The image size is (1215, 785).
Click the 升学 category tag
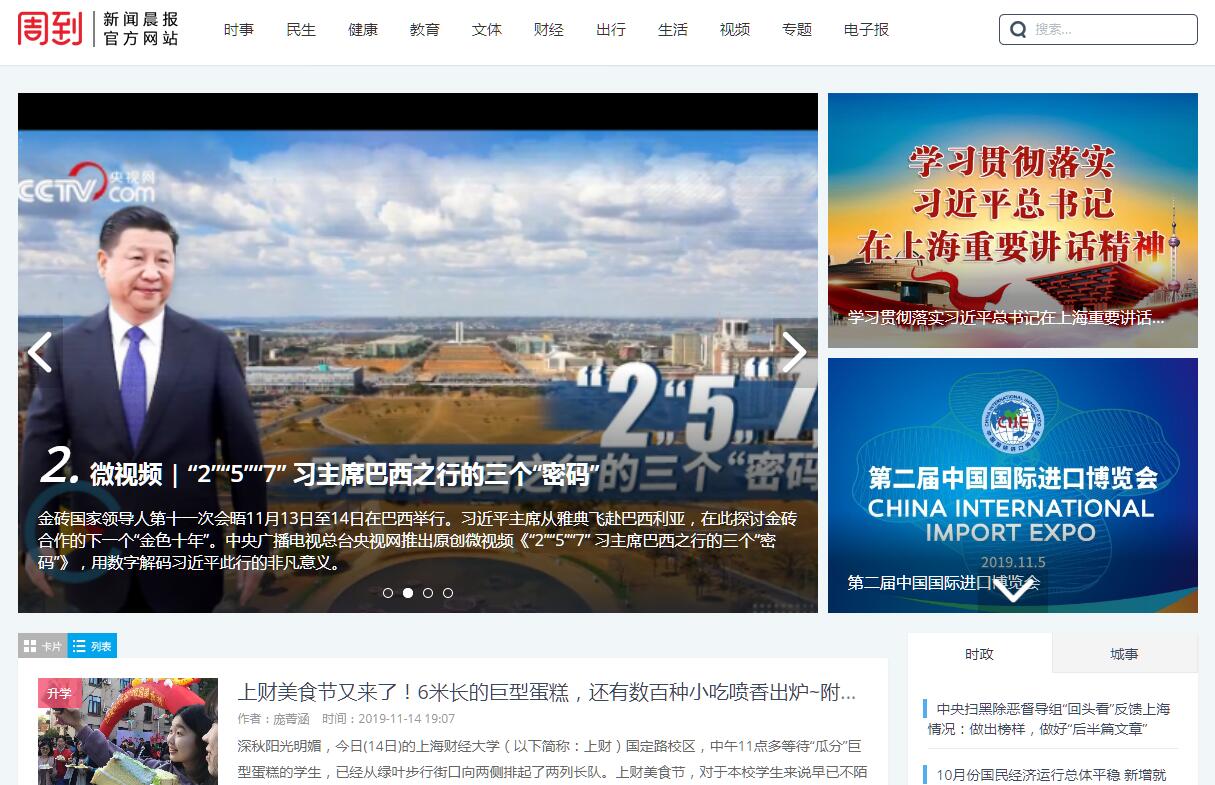pos(60,693)
